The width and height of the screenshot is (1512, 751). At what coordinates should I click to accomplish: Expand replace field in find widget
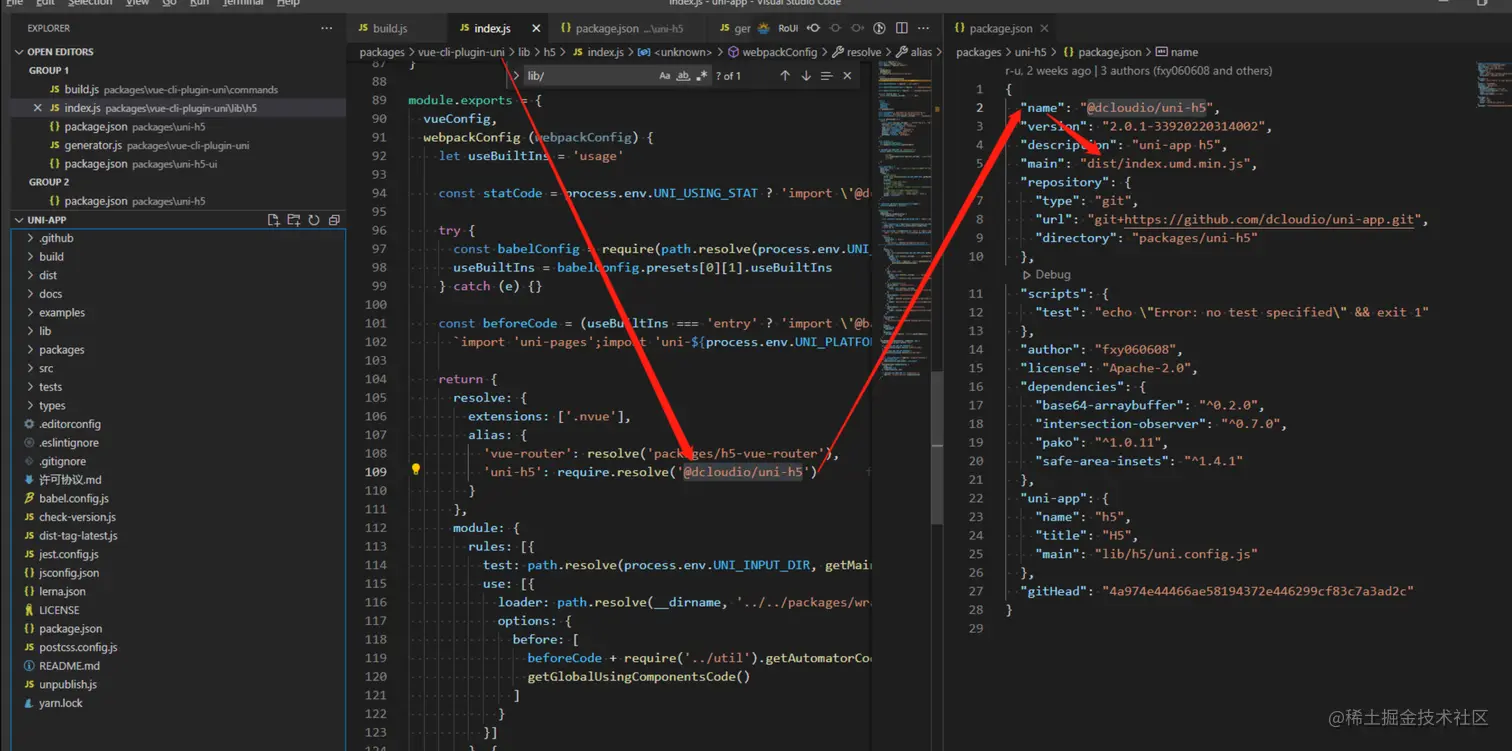click(x=516, y=76)
